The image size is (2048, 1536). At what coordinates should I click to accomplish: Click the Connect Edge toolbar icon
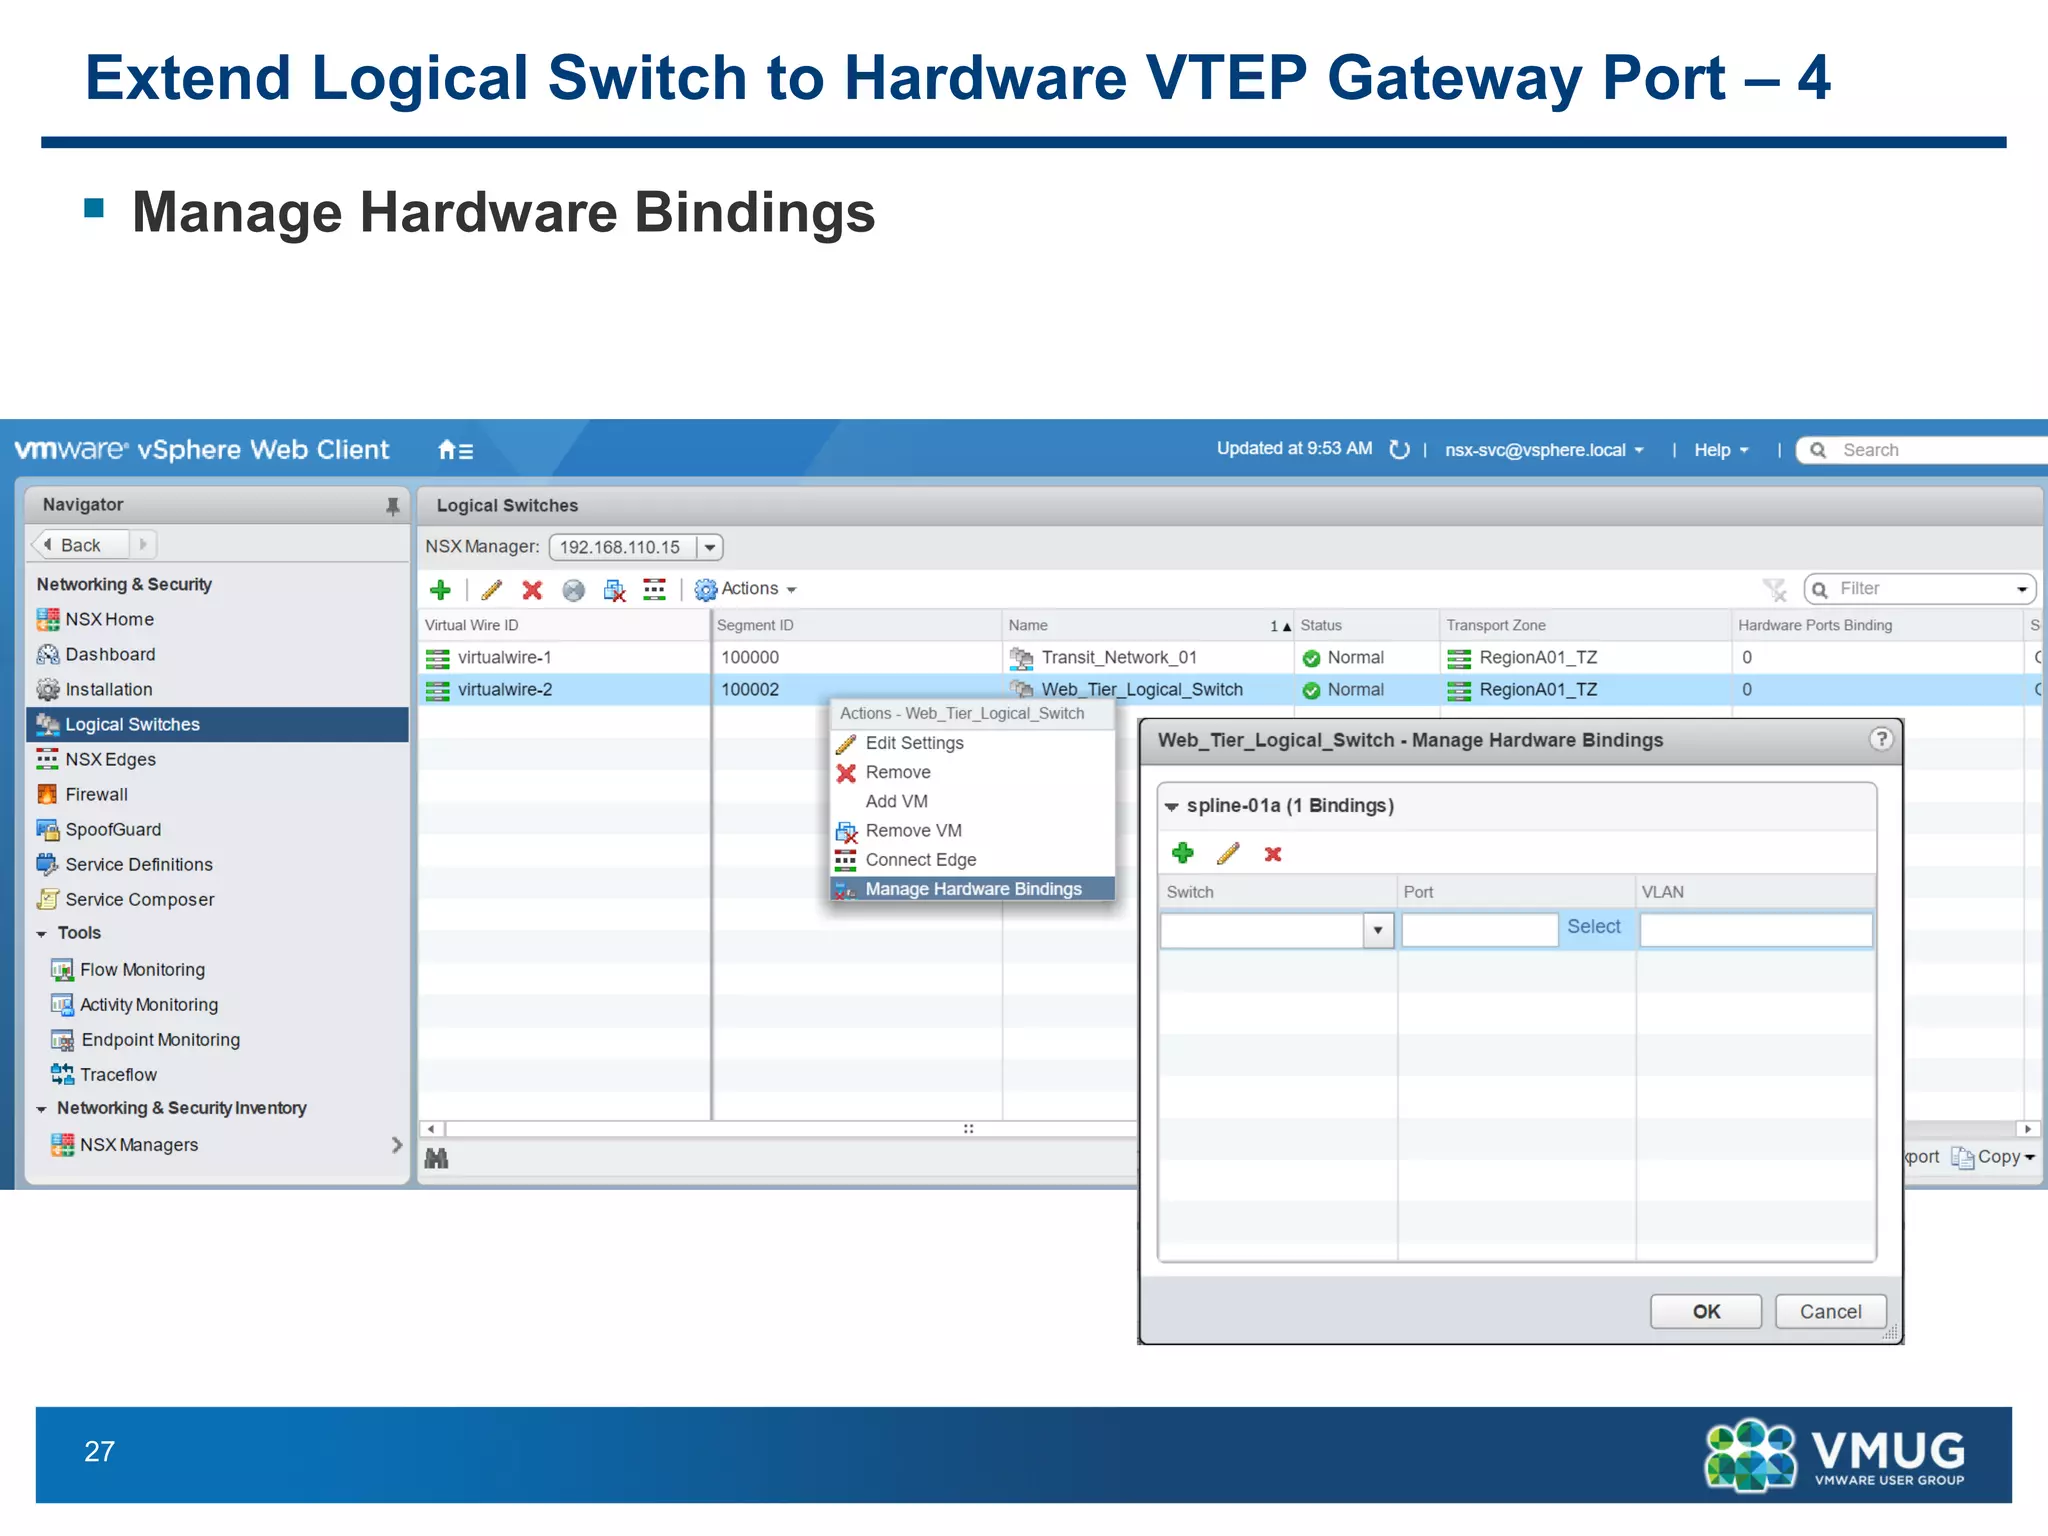[654, 590]
